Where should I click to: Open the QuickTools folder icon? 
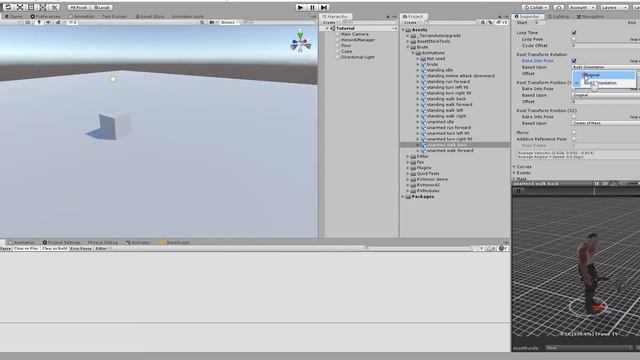[x=413, y=173]
